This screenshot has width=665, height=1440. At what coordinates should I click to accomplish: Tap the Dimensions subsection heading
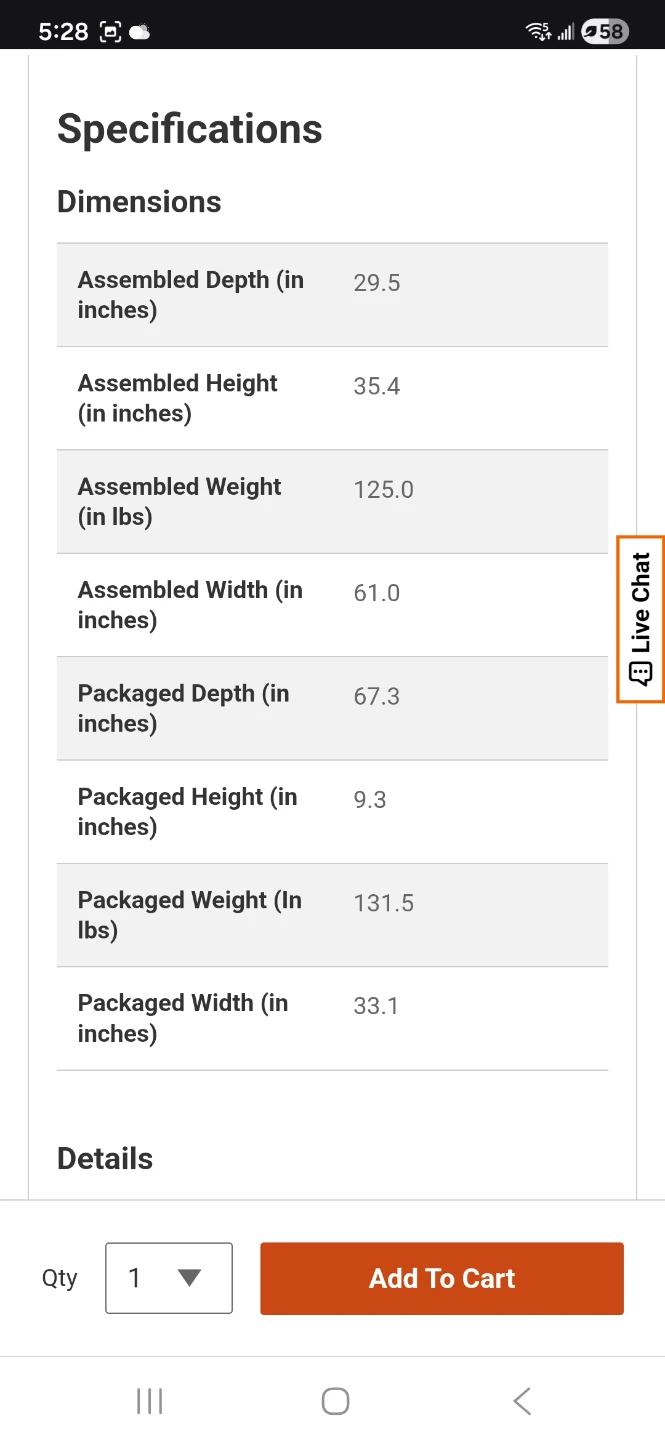(139, 202)
